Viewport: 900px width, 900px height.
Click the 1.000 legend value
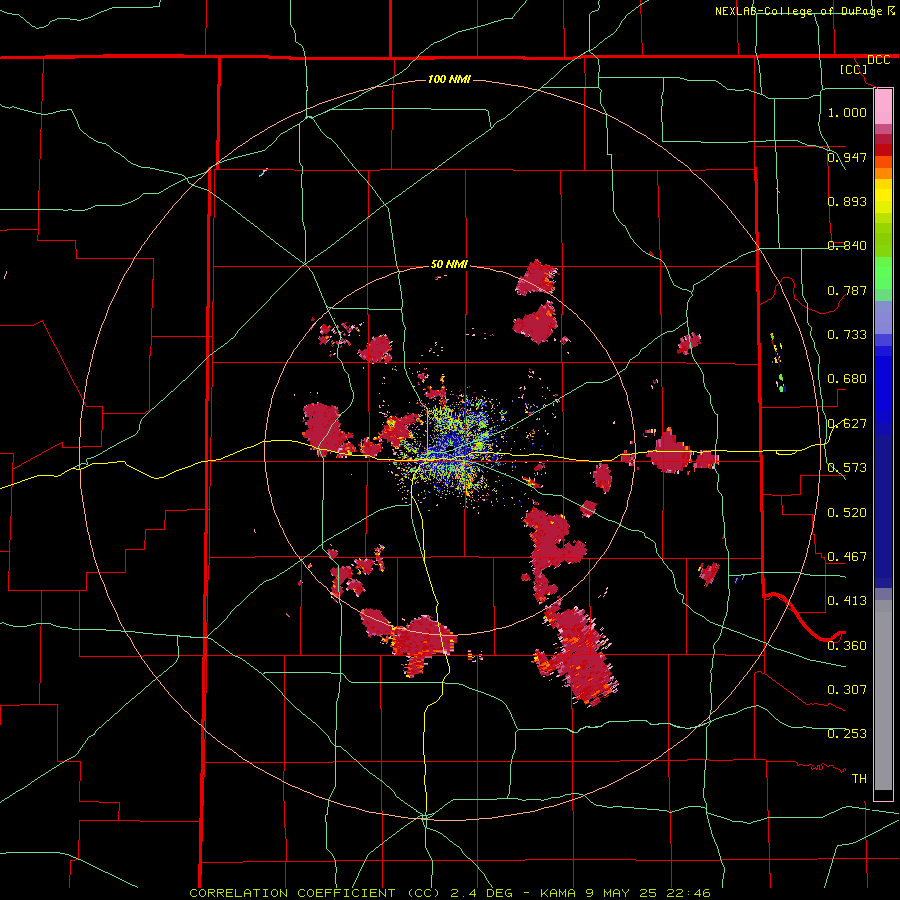coord(847,112)
